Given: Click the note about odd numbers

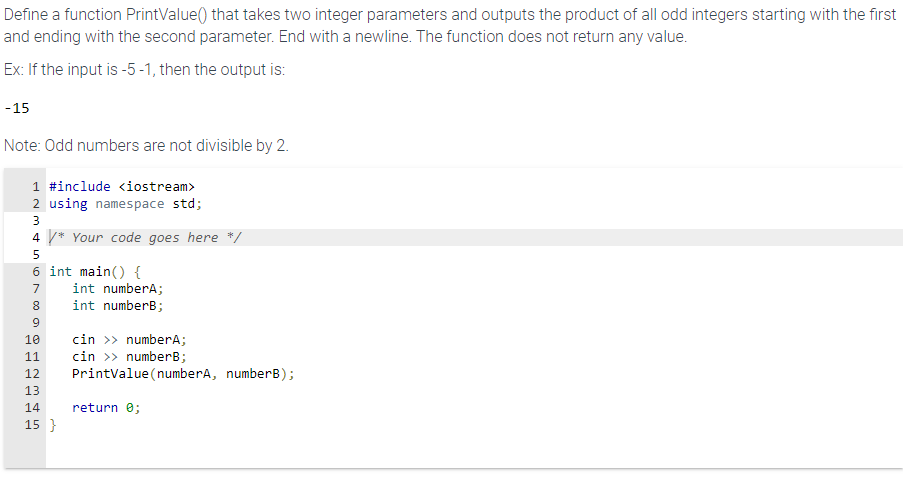Looking at the screenshot, I should click(x=146, y=145).
